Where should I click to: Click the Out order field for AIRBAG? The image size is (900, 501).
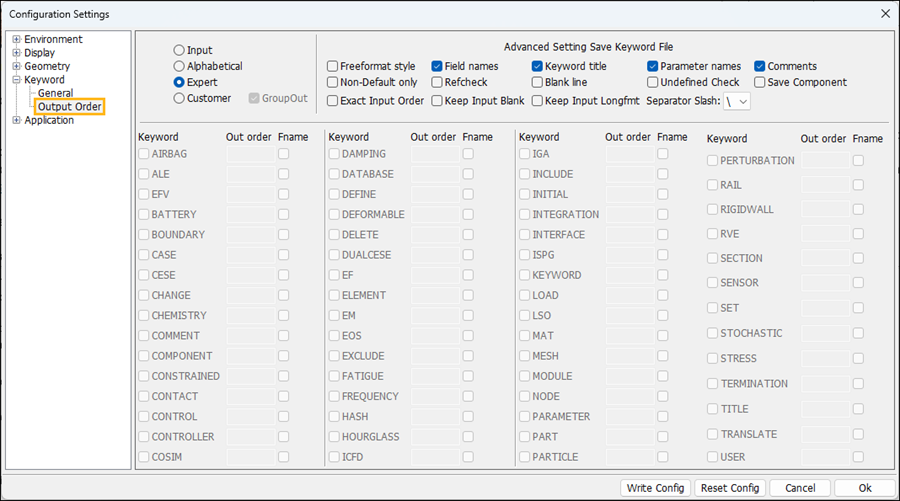click(x=249, y=154)
